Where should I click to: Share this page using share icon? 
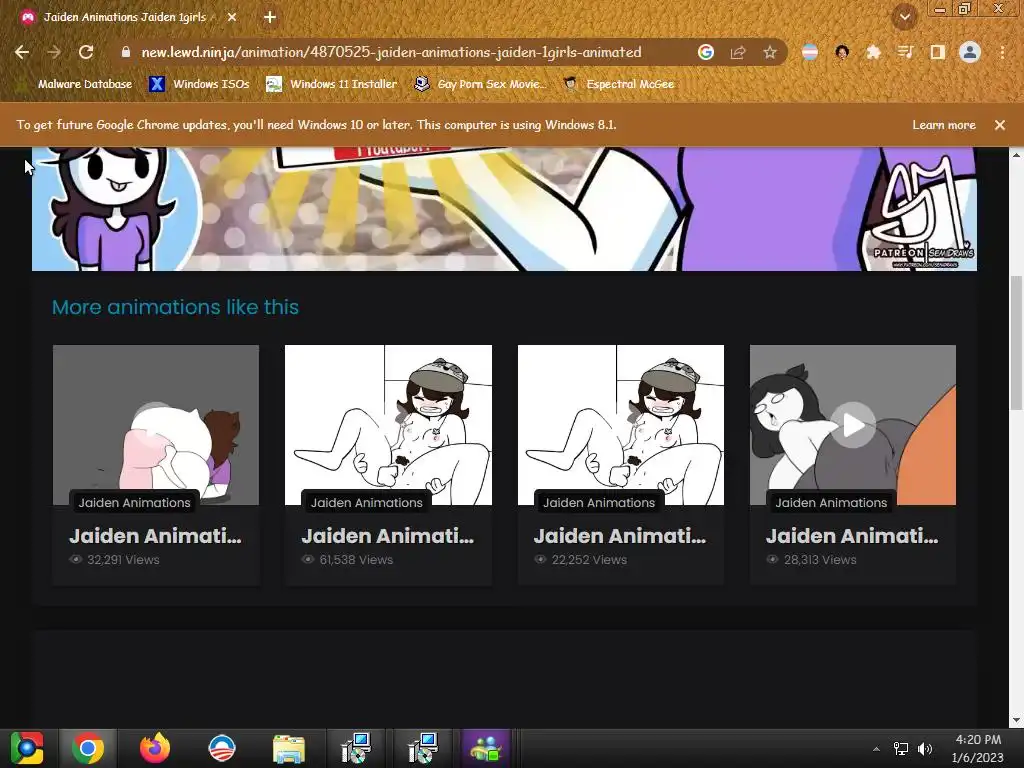tap(738, 52)
